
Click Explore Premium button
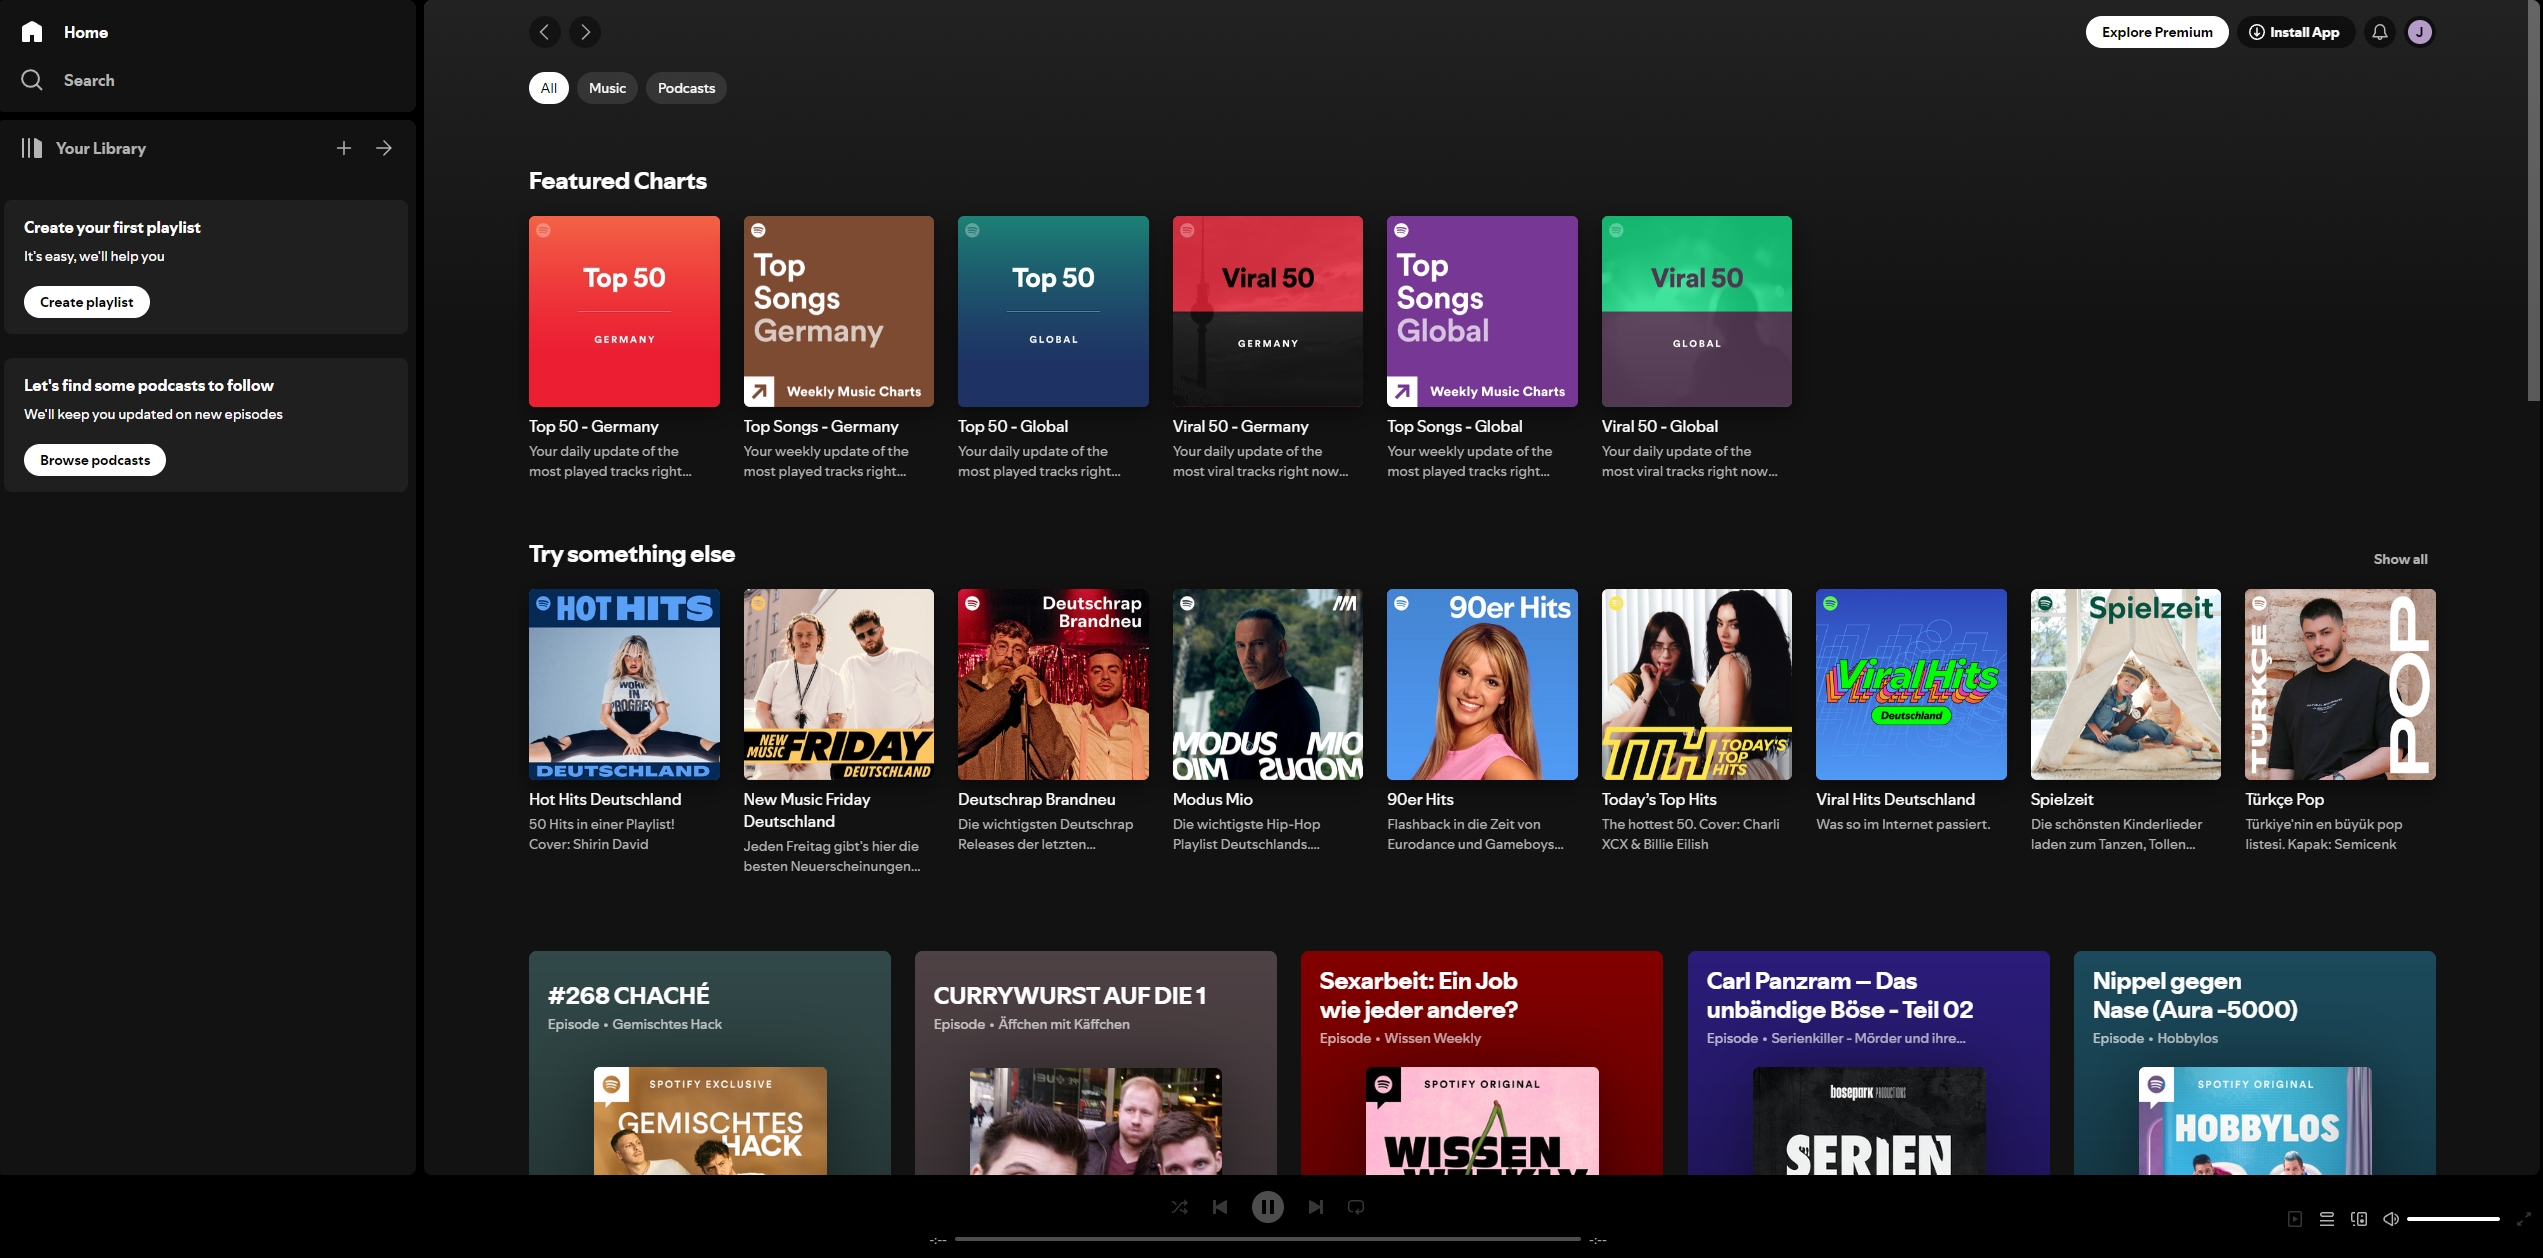click(2157, 31)
